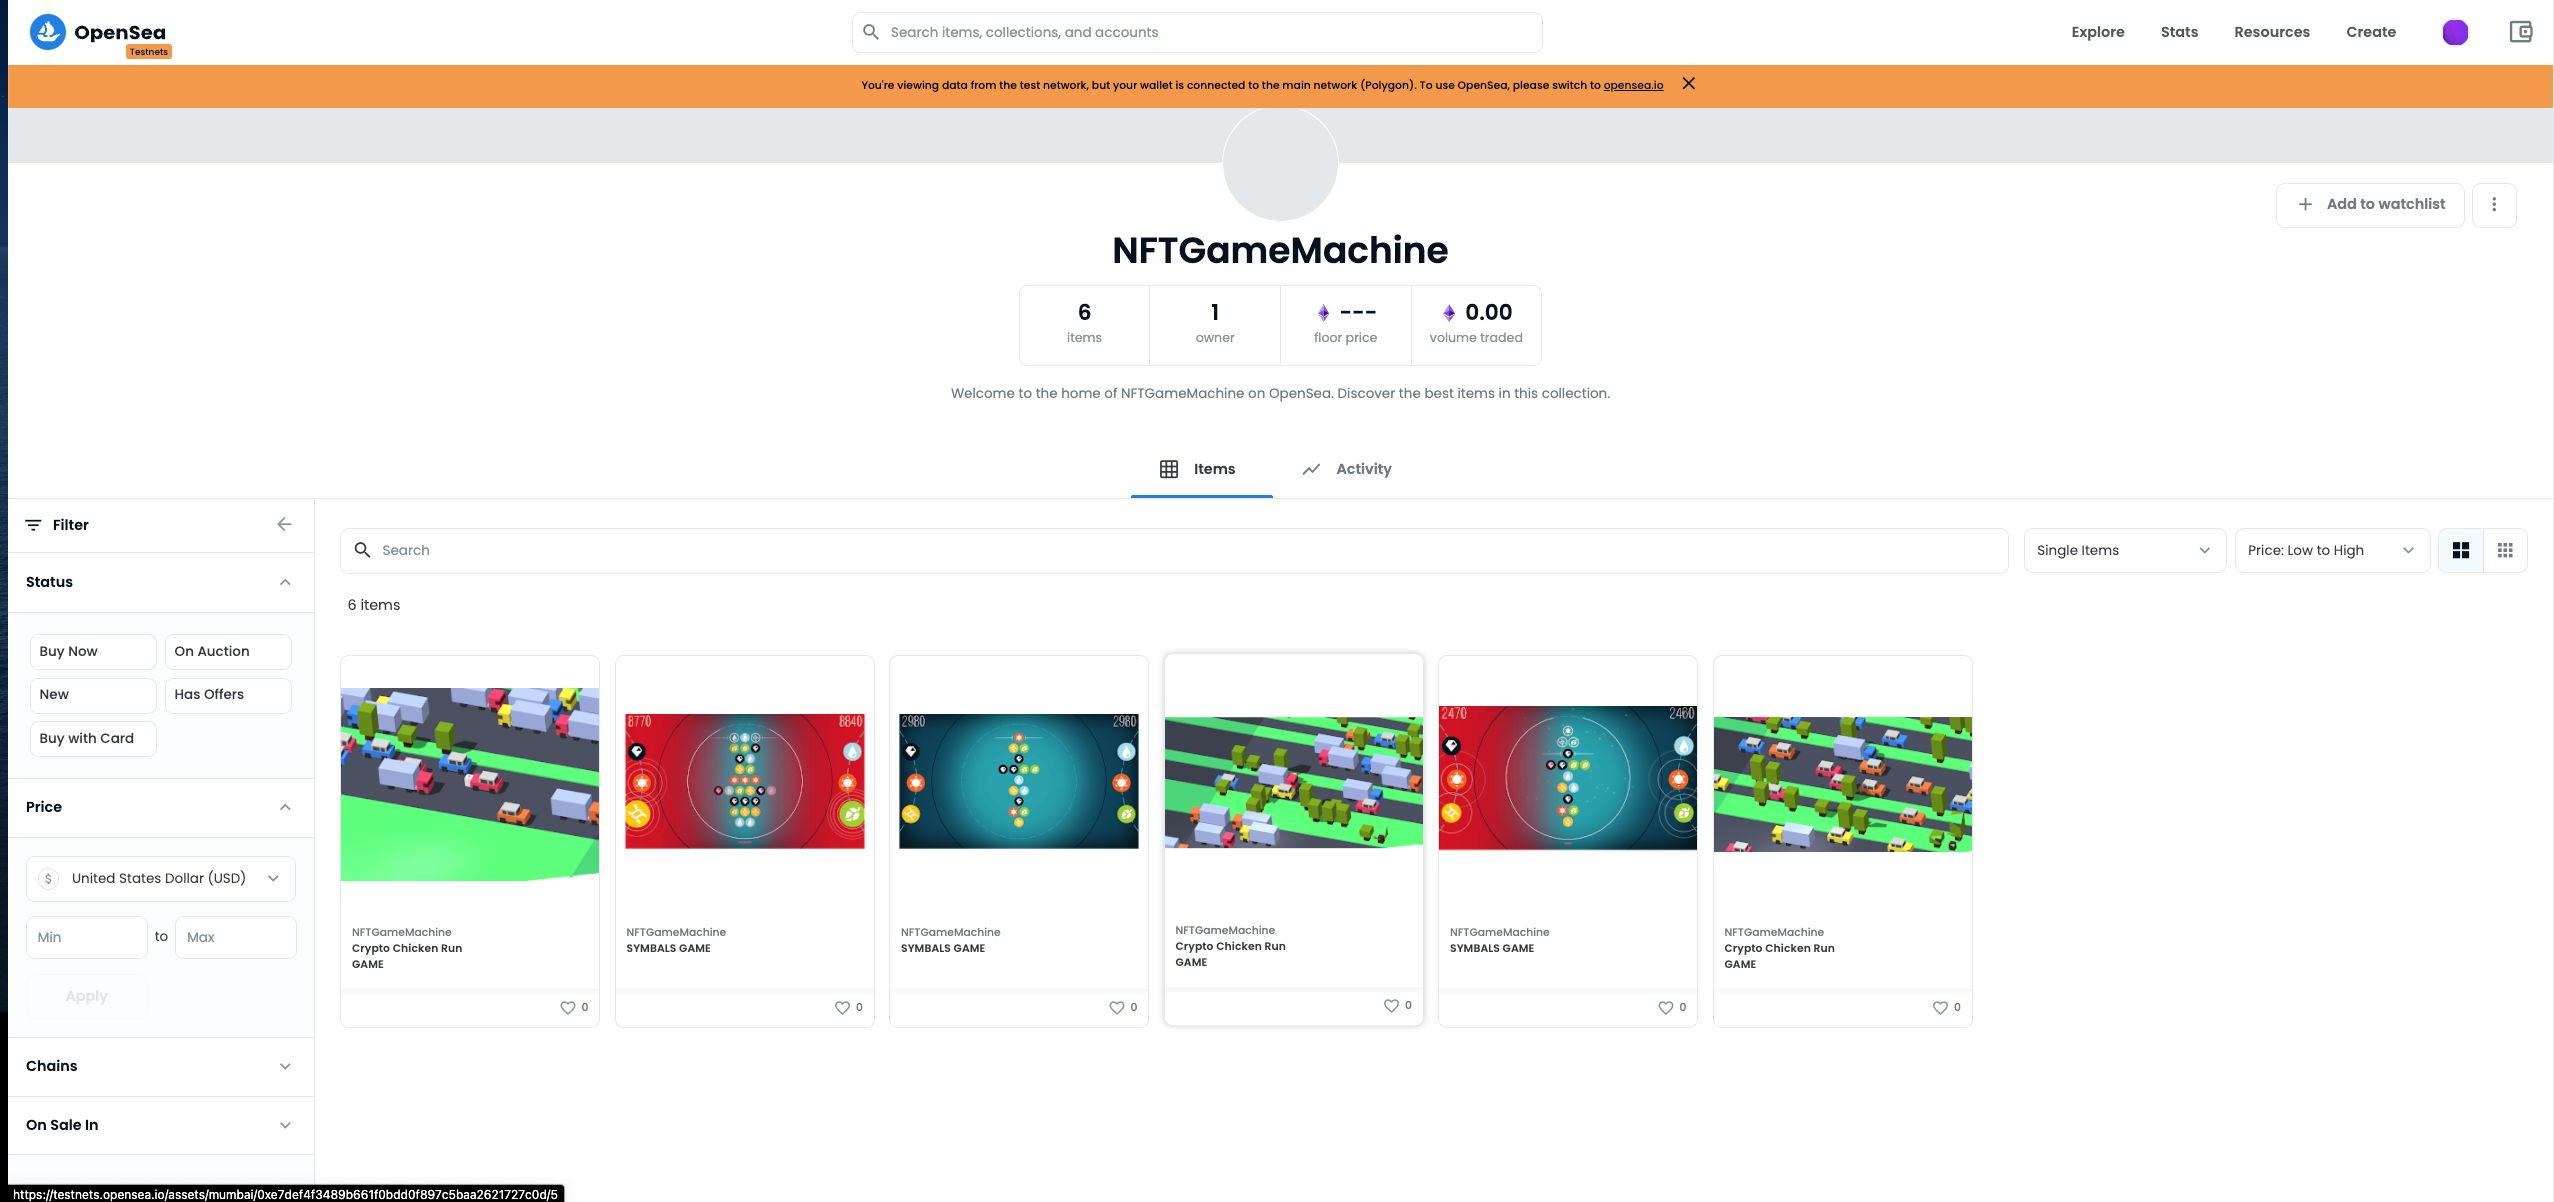Toggle the Buy Now status filter
2554x1202 pixels.
(x=93, y=651)
